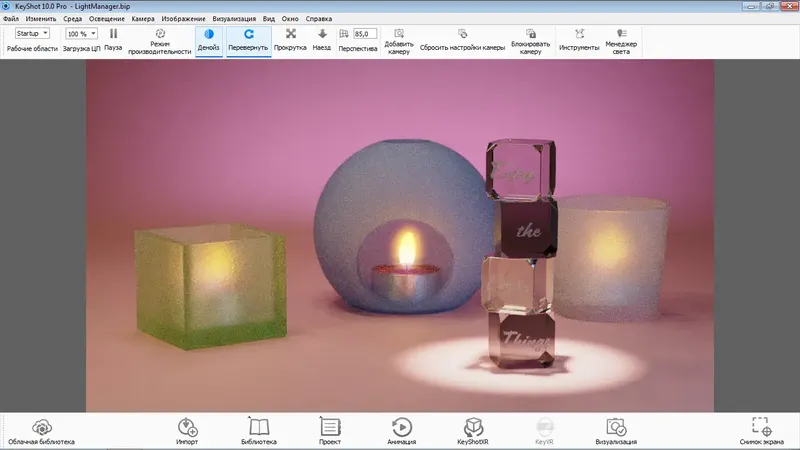
Task: Open the Анимация animation panel
Action: pyautogui.click(x=402, y=431)
